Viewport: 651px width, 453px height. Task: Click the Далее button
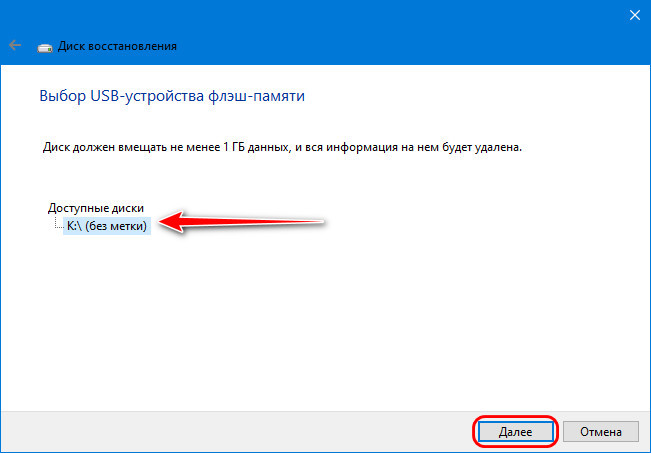(515, 432)
